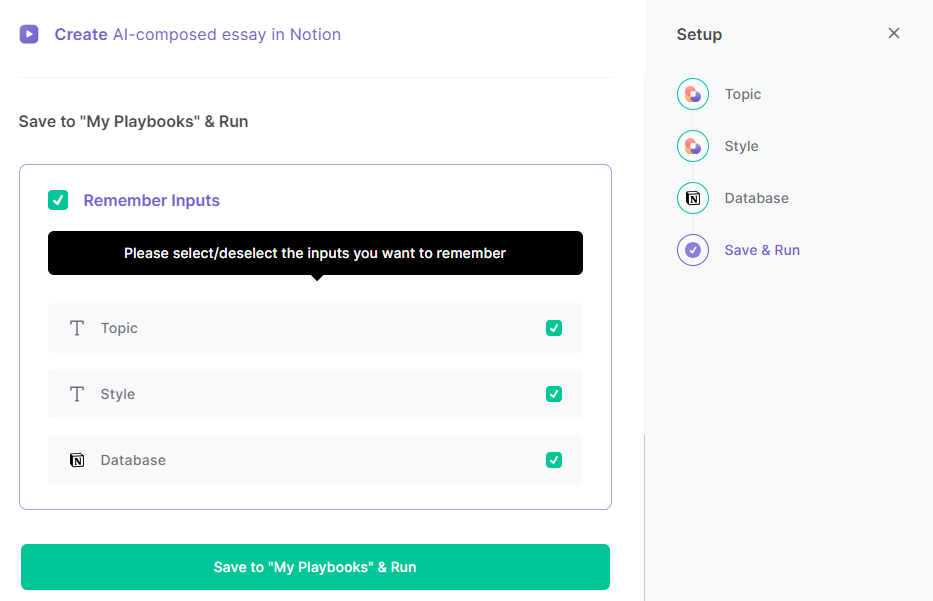933x601 pixels.
Task: Deselect the Topic input checkbox
Action: click(554, 327)
